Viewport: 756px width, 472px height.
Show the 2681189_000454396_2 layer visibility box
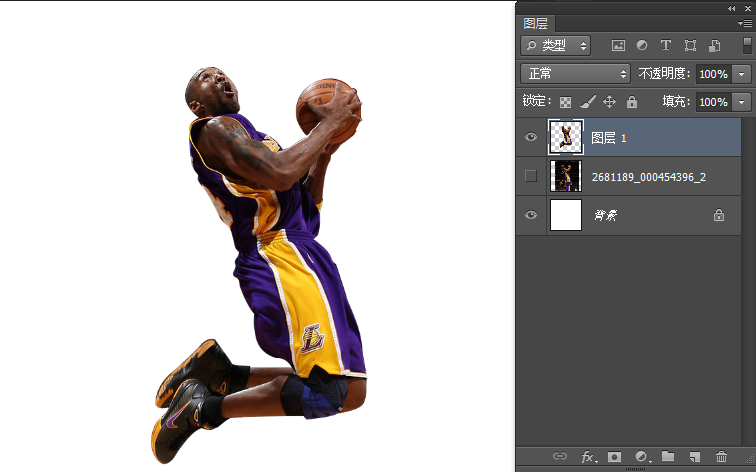[531, 176]
